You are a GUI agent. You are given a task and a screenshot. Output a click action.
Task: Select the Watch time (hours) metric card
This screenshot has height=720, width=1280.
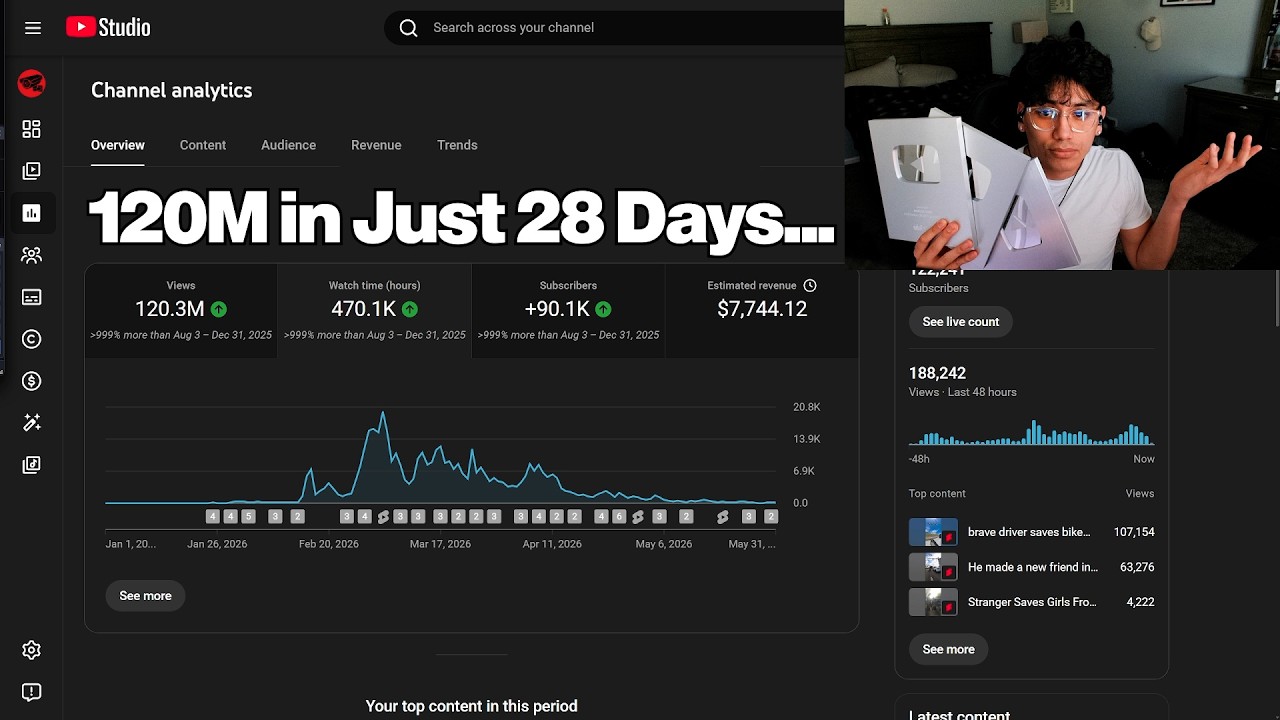coord(375,311)
